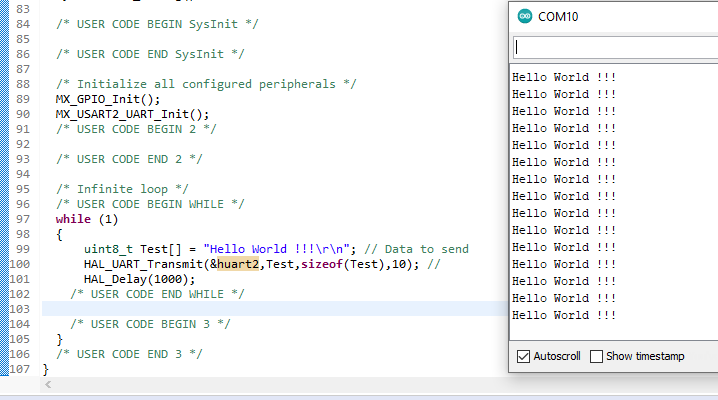Click the COM10 window title text
The height and width of the screenshot is (400, 718).
tap(558, 16)
